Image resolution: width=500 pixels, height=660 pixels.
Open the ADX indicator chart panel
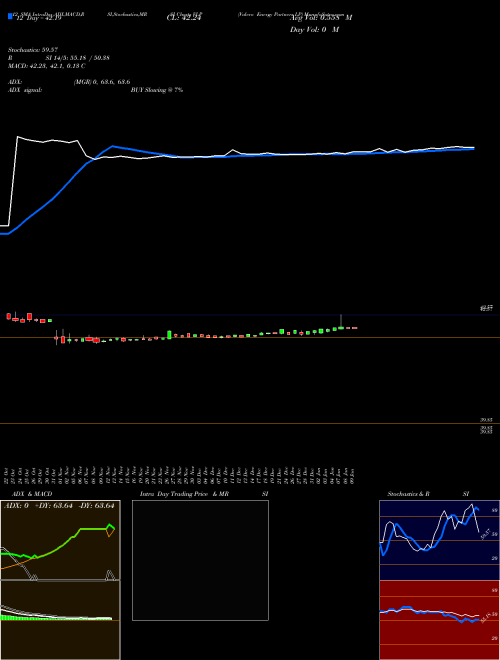click(60, 540)
